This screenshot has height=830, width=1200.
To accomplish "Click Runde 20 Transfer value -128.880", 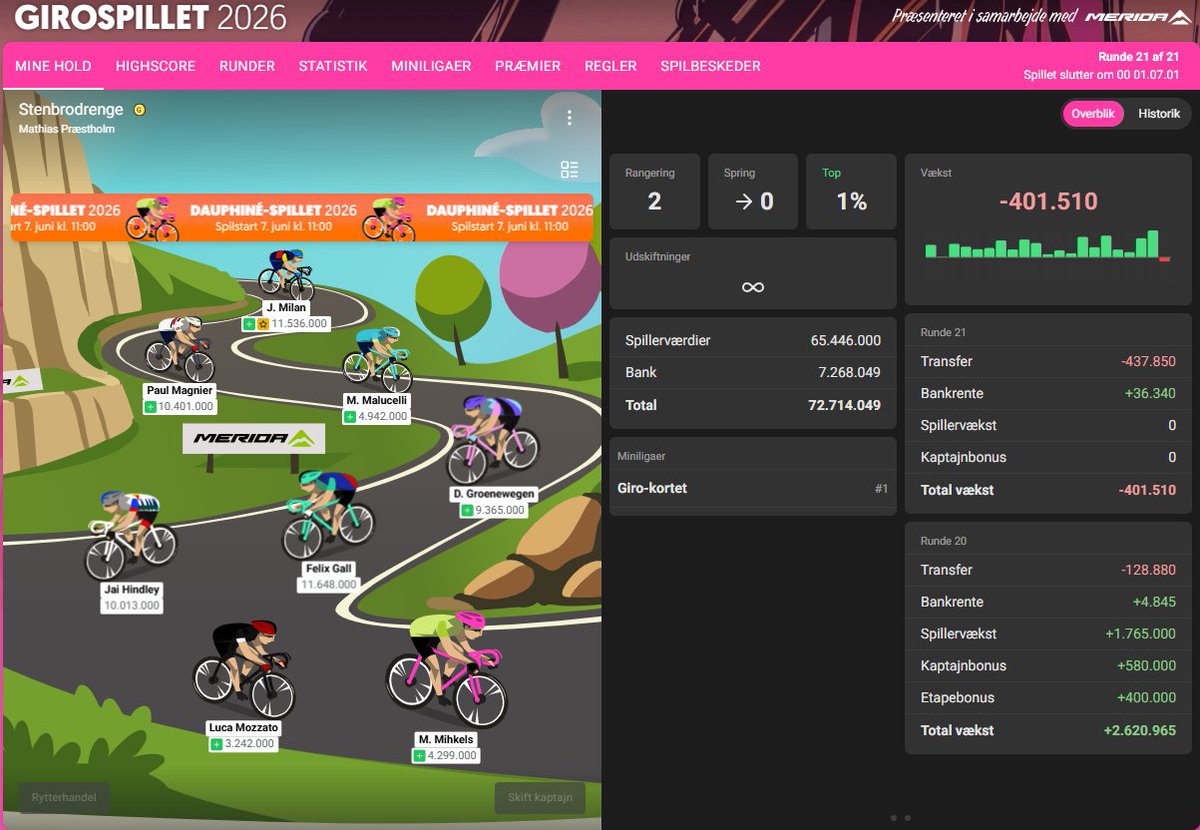I will 1148,570.
